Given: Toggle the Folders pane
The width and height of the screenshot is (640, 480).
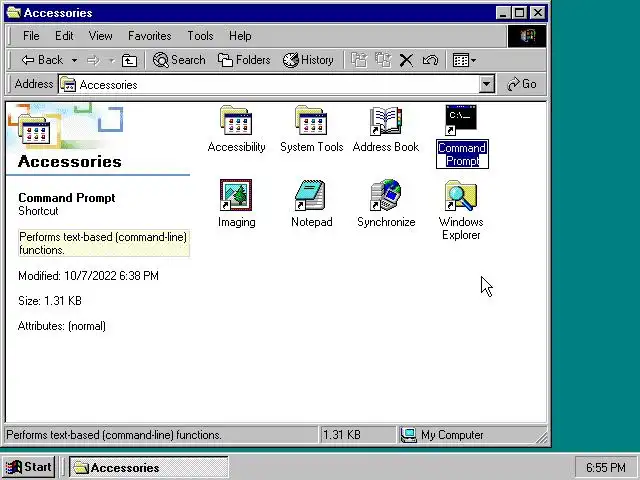Looking at the screenshot, I should coord(244,60).
